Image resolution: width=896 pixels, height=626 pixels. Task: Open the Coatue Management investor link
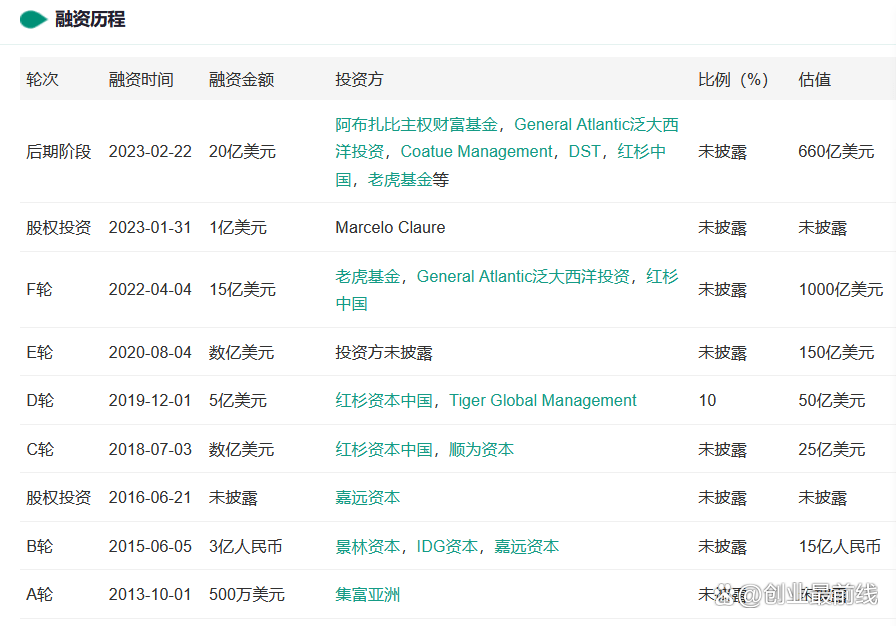click(477, 151)
